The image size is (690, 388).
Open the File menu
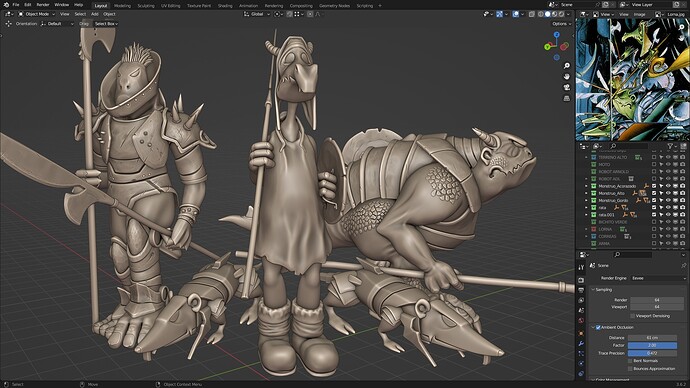(x=16, y=5)
